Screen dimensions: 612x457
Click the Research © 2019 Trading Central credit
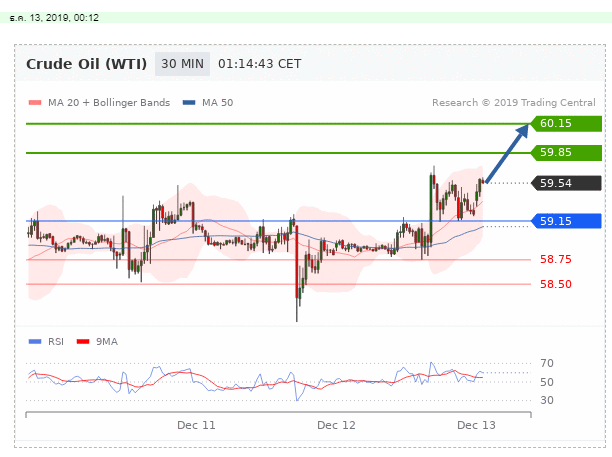[x=514, y=102]
